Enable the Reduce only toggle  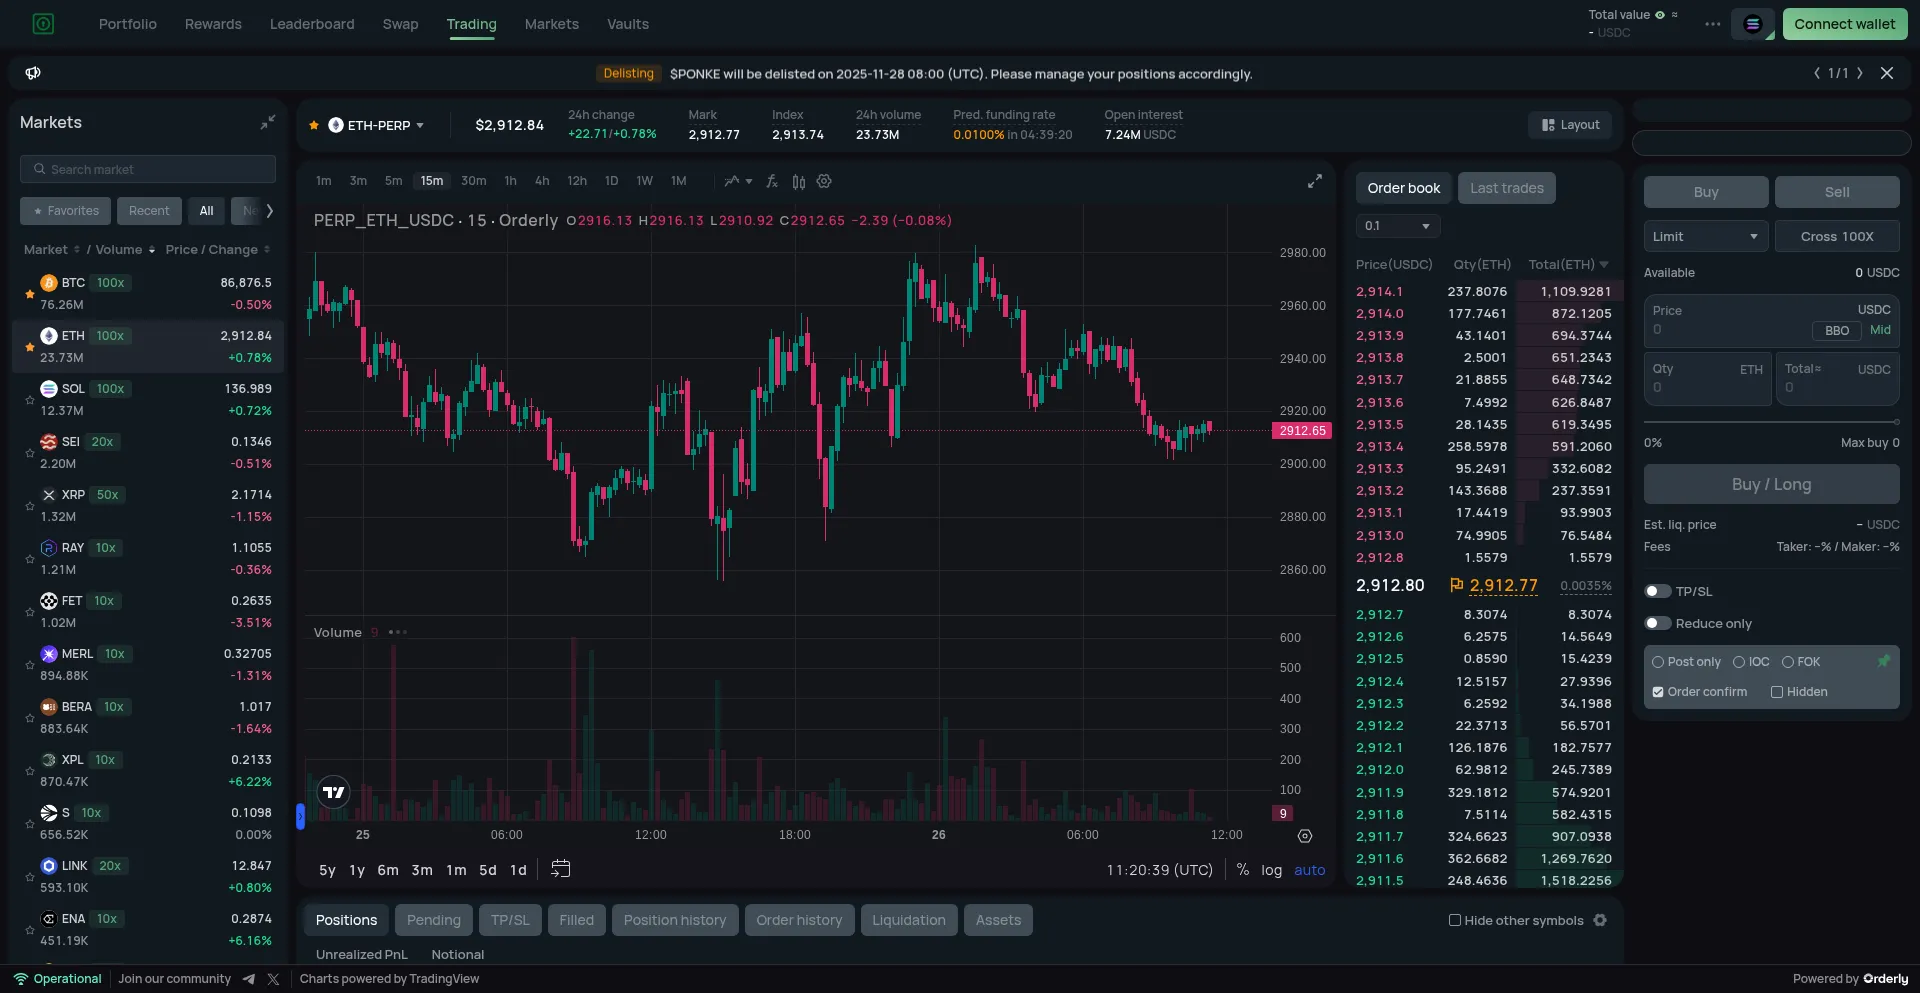pos(1658,623)
